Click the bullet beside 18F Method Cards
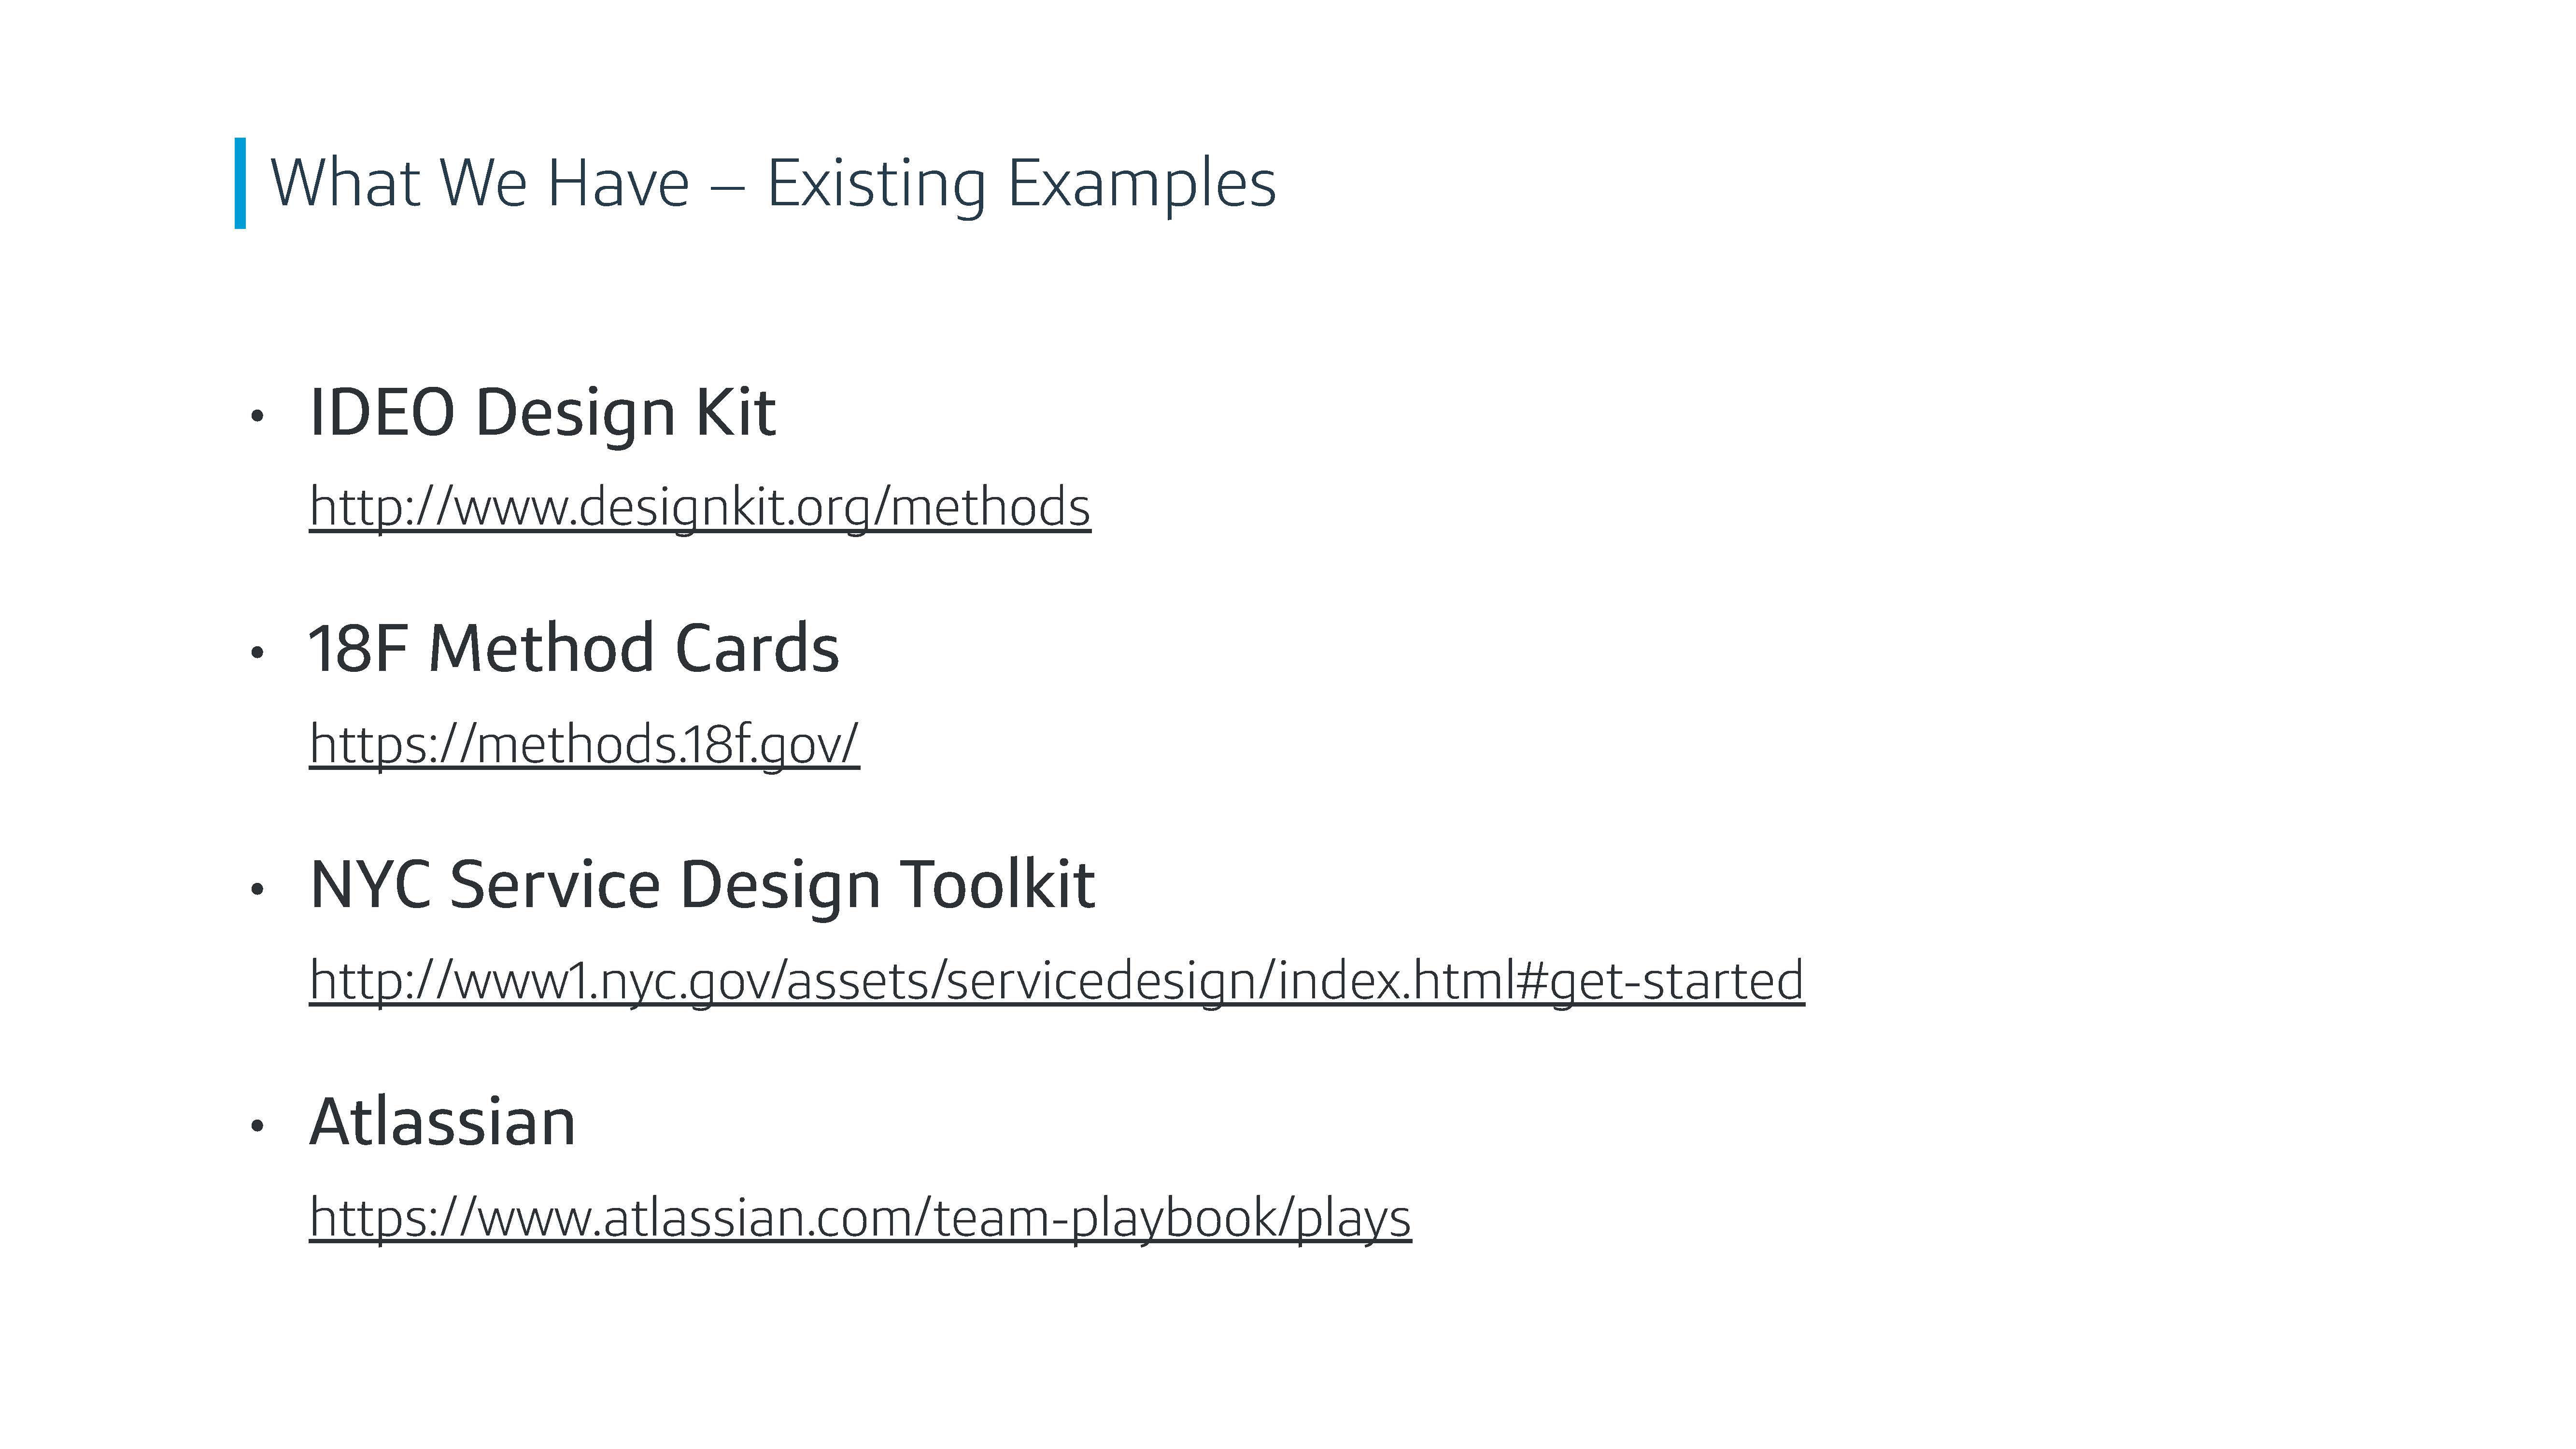 (x=257, y=653)
